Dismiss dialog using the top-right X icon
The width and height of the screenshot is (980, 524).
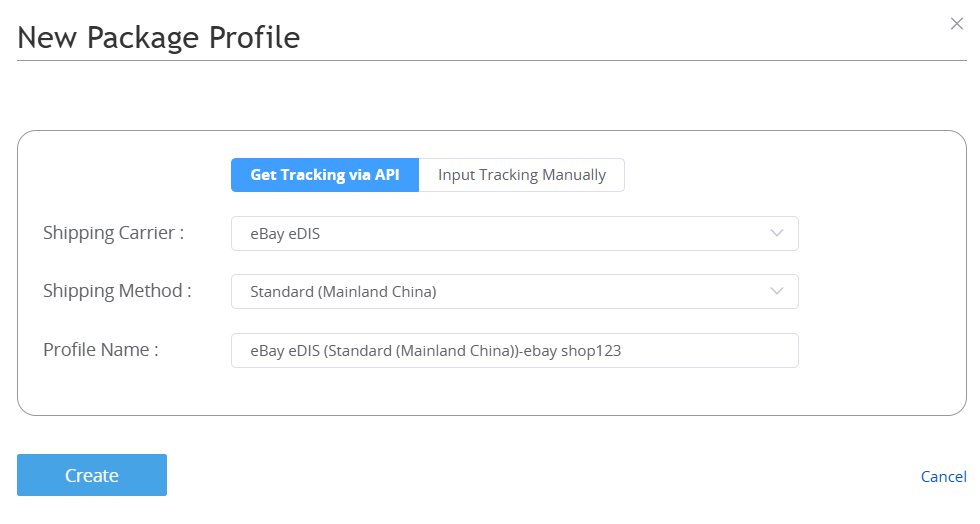pos(956,24)
